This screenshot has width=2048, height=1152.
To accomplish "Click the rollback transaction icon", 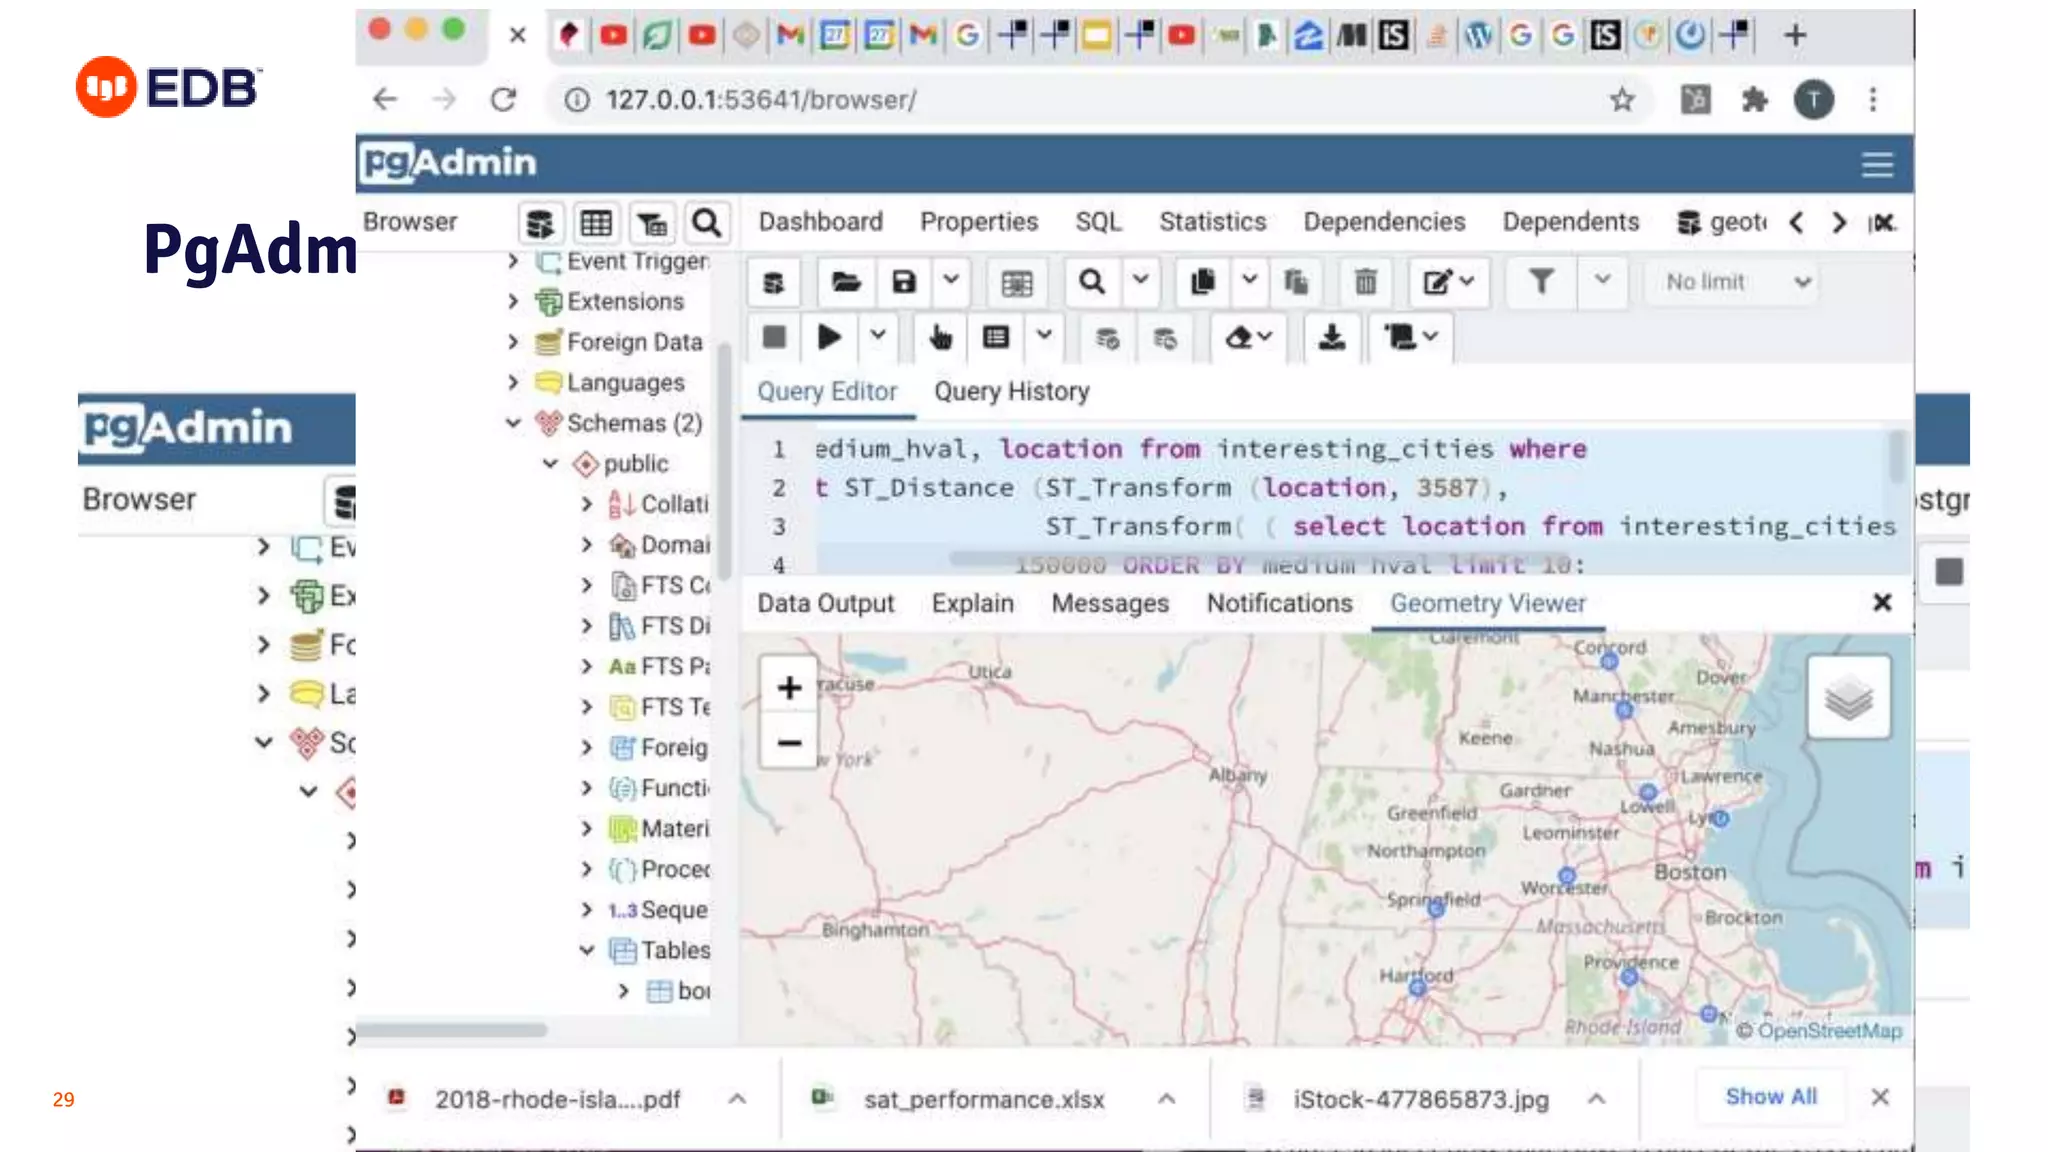I will (x=1165, y=337).
